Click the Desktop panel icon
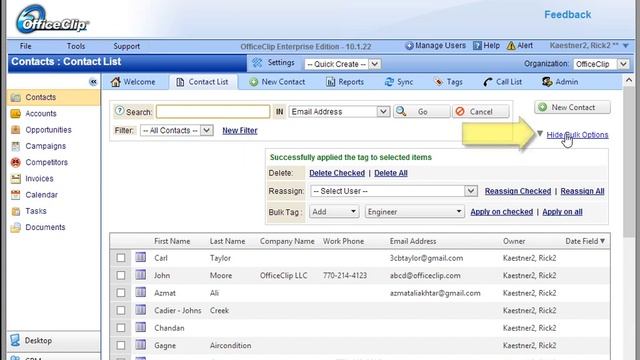Image resolution: width=640 pixels, height=360 pixels. point(15,340)
